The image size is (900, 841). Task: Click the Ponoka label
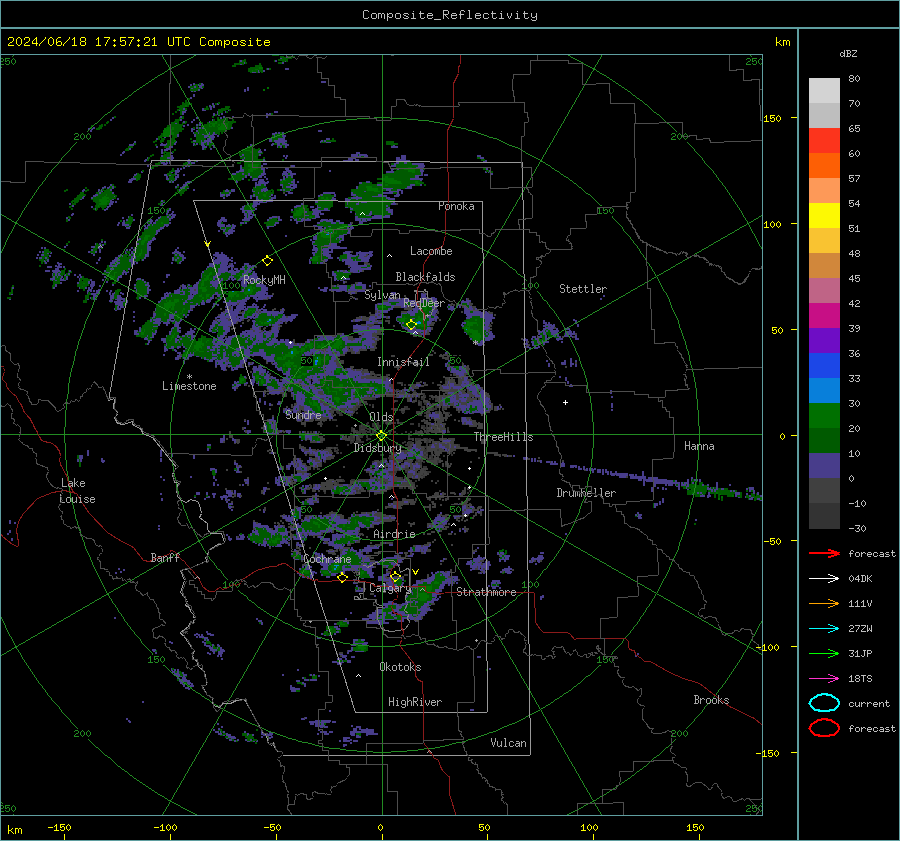click(456, 206)
